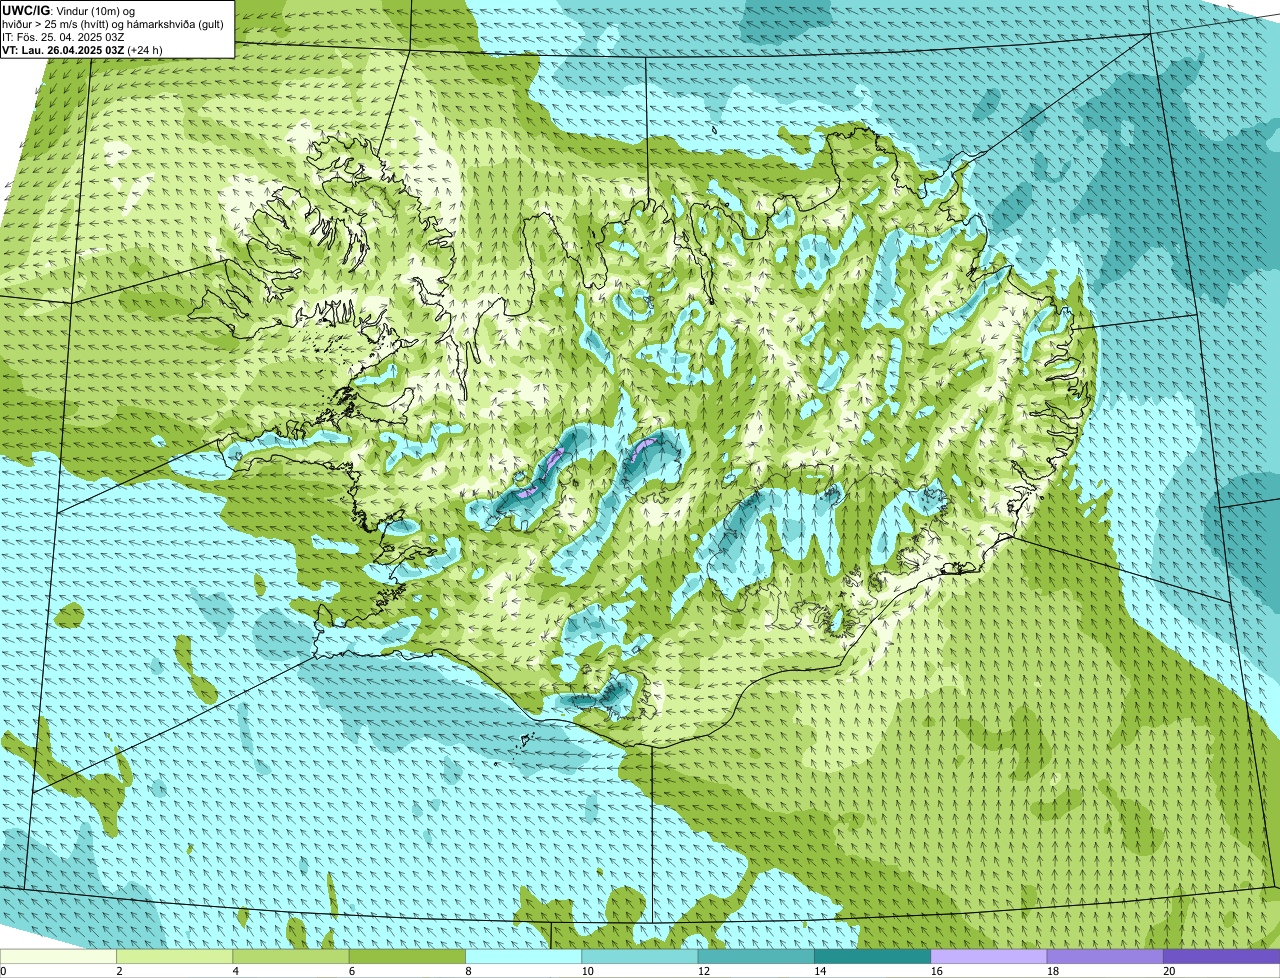Select the 'Vindur (10m) og' title text
The image size is (1280, 978).
(x=94, y=10)
